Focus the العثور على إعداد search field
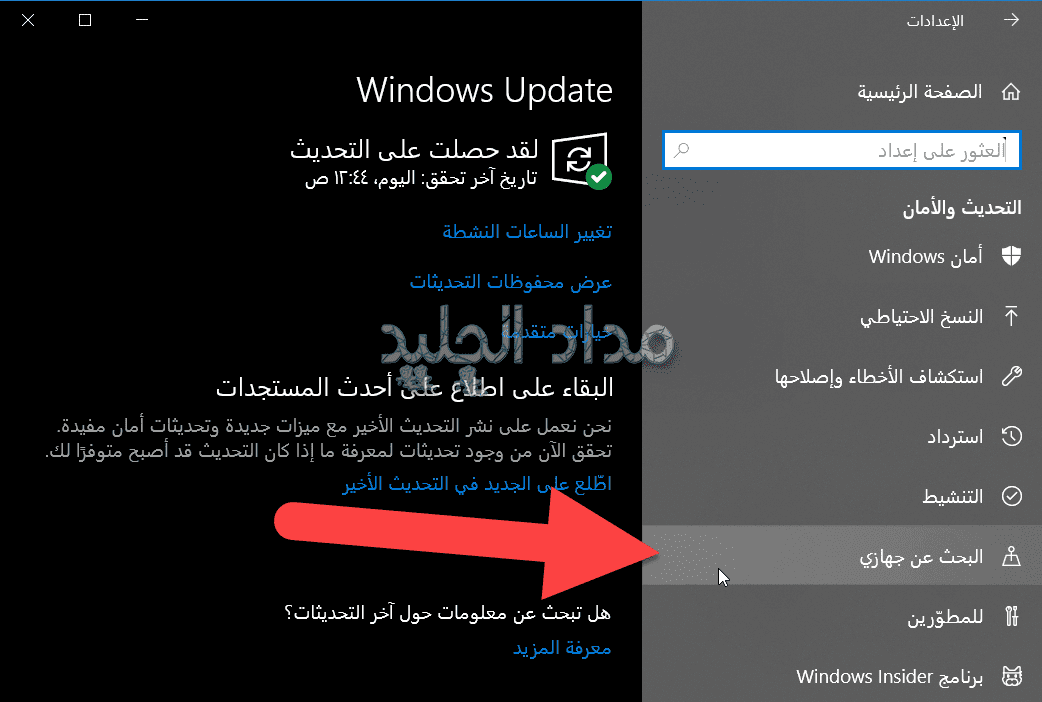Image resolution: width=1042 pixels, height=702 pixels. (x=841, y=150)
